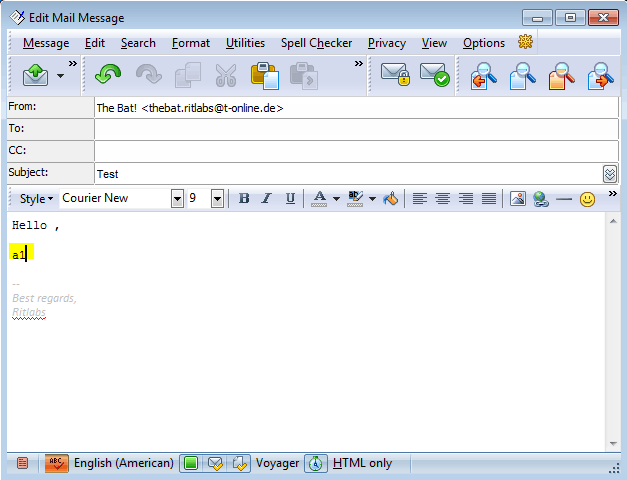Expand hidden formatting toolbar buttons chevron
The image size is (627, 480).
click(x=613, y=194)
